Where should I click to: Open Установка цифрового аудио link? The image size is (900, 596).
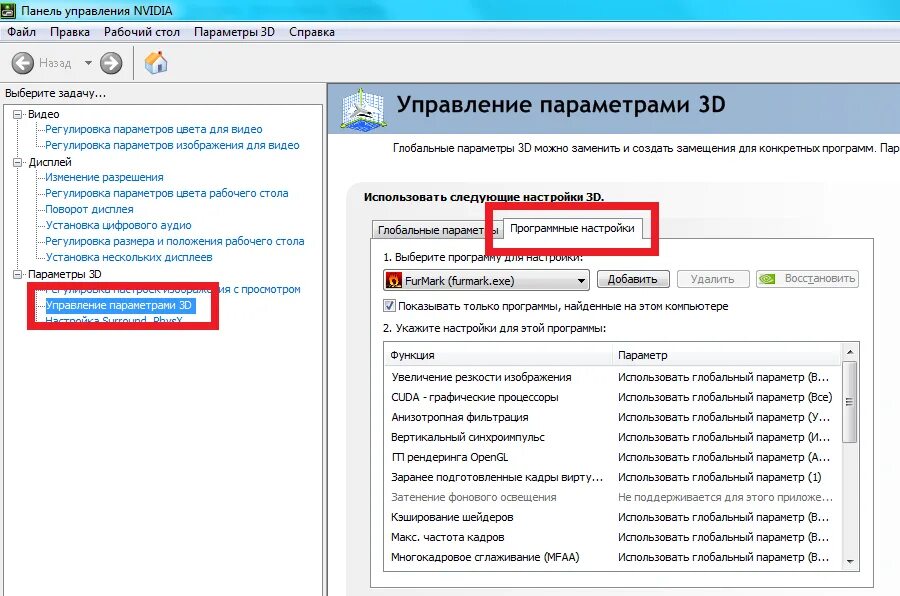(x=118, y=226)
